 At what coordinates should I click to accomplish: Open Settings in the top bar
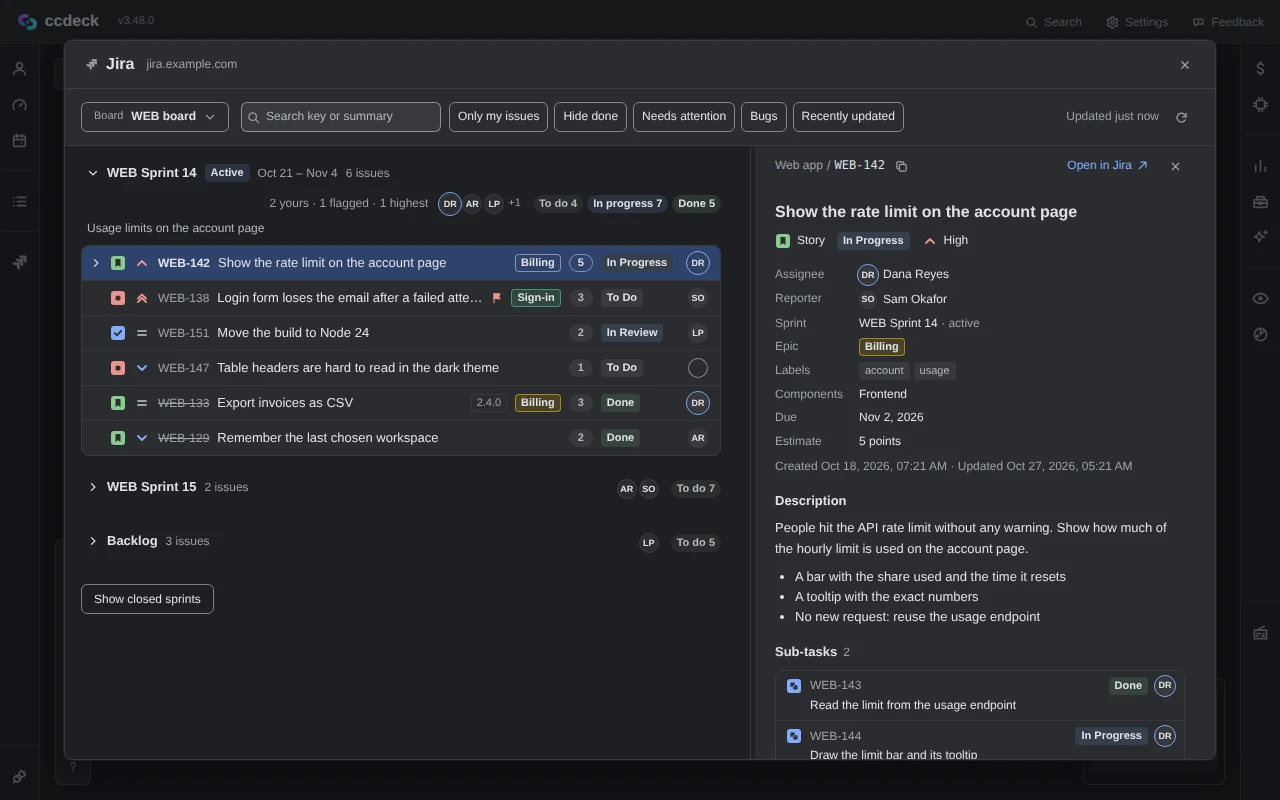click(x=1137, y=22)
